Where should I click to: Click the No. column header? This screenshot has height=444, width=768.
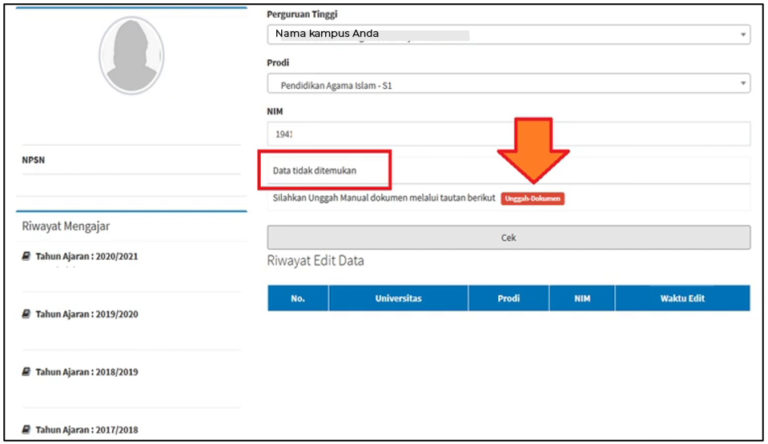click(297, 298)
